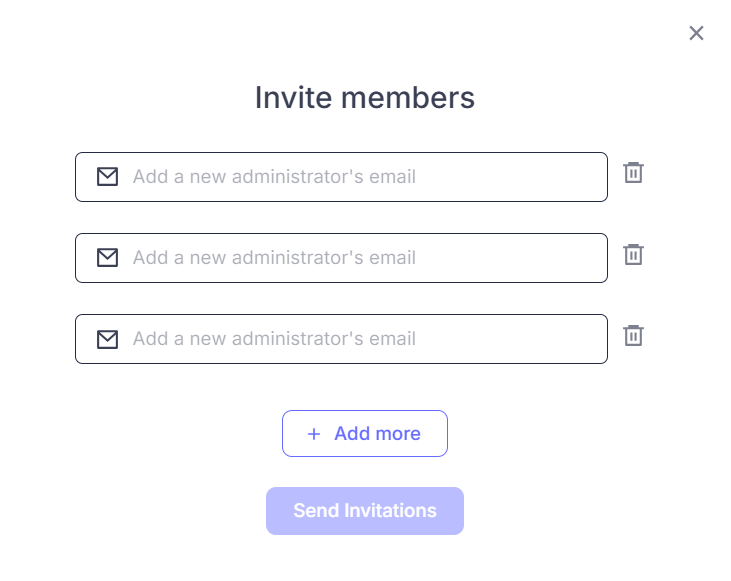Click the Invite members heading
Viewport: 731px width, 581px height.
365,98
